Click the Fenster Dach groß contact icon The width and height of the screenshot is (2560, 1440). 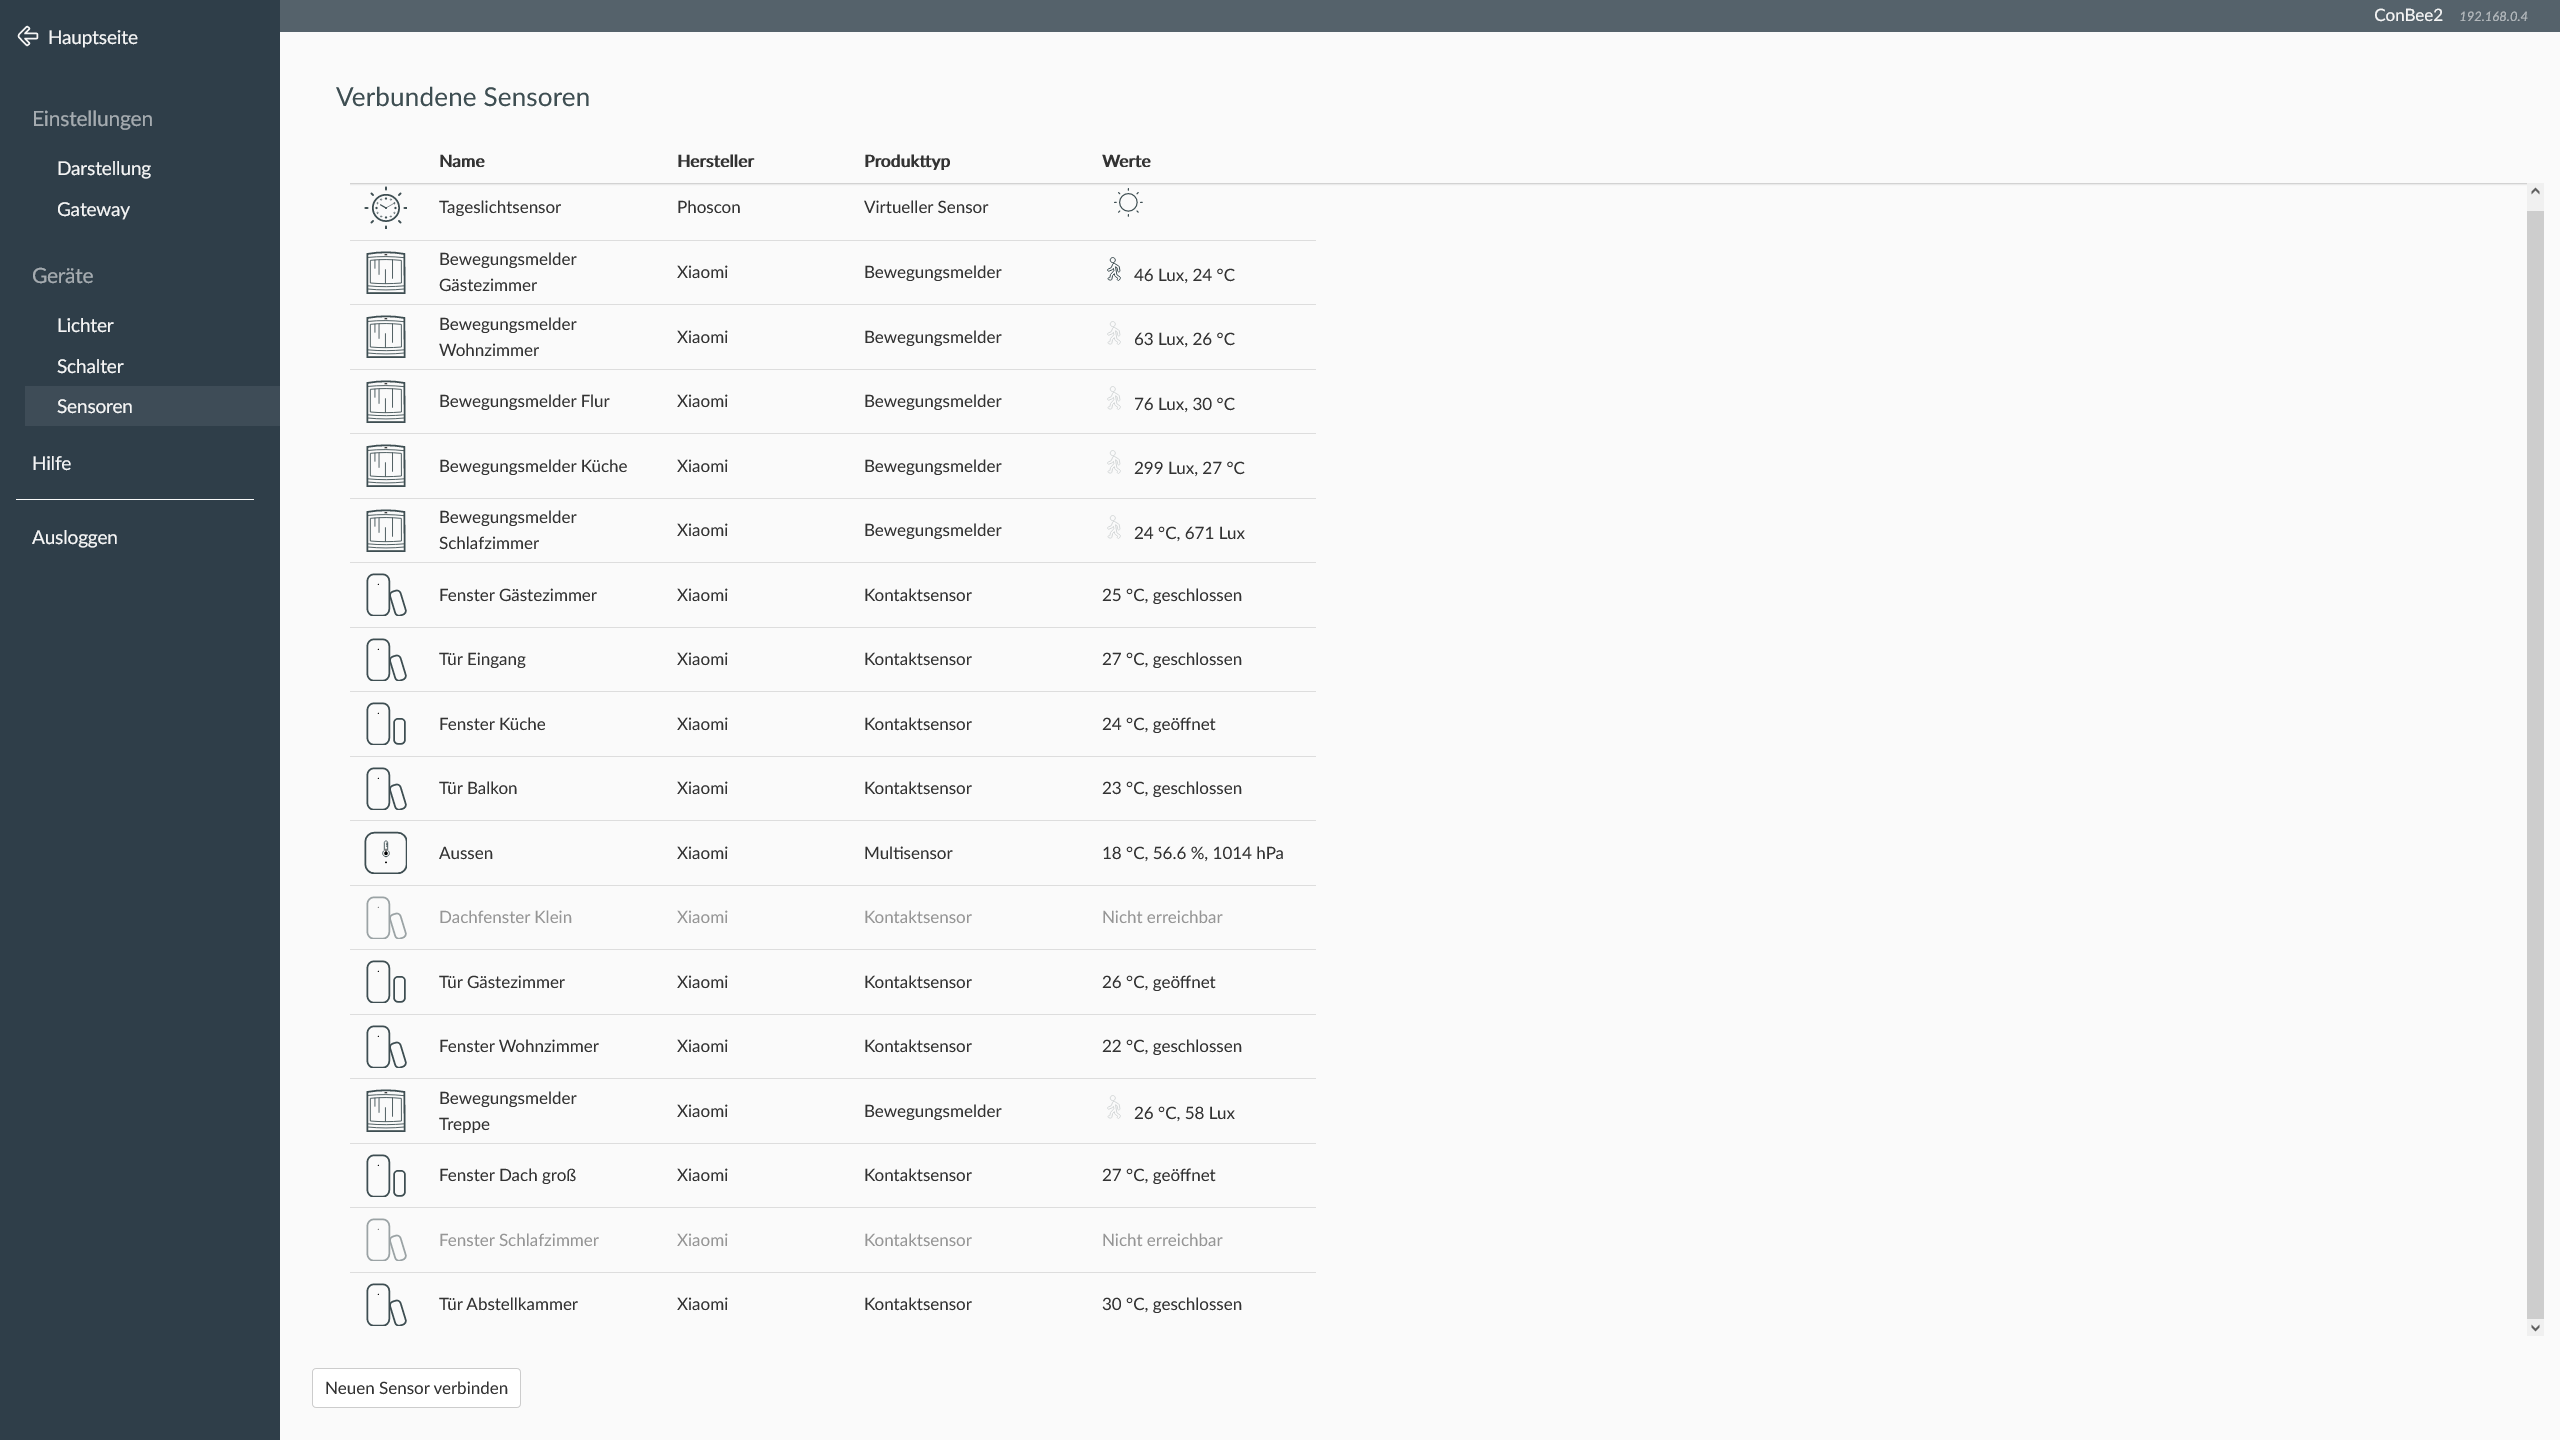pyautogui.click(x=386, y=1175)
